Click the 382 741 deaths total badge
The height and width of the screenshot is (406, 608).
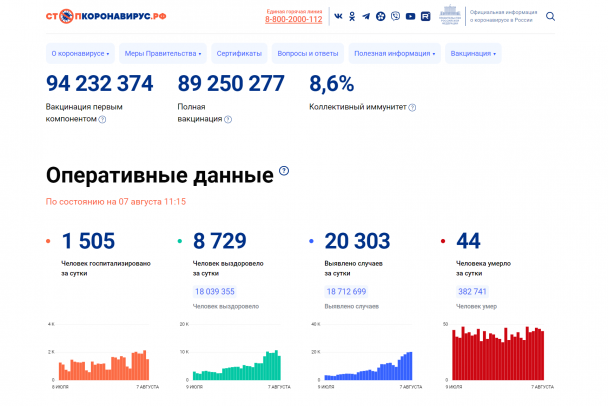pos(472,292)
